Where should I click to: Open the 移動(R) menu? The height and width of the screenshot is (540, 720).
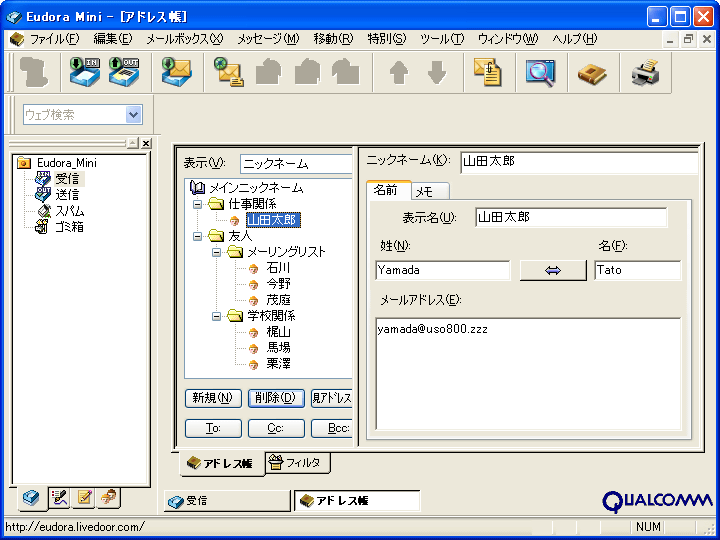[x=333, y=39]
